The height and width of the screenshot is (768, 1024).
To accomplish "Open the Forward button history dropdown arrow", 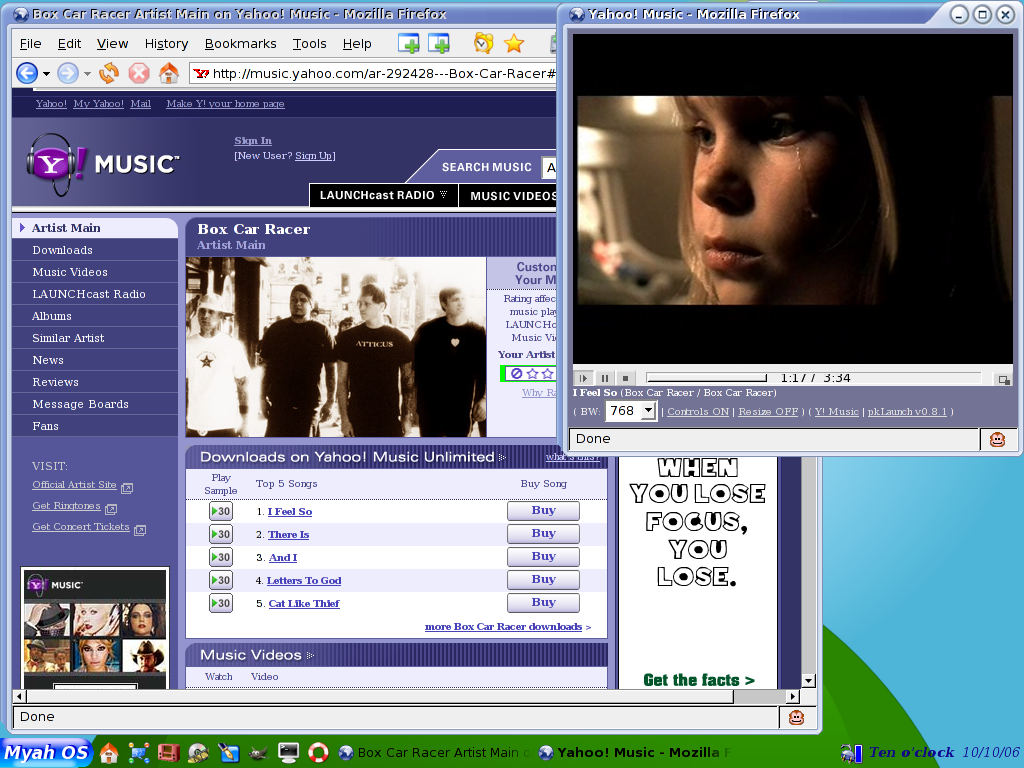I will (88, 74).
